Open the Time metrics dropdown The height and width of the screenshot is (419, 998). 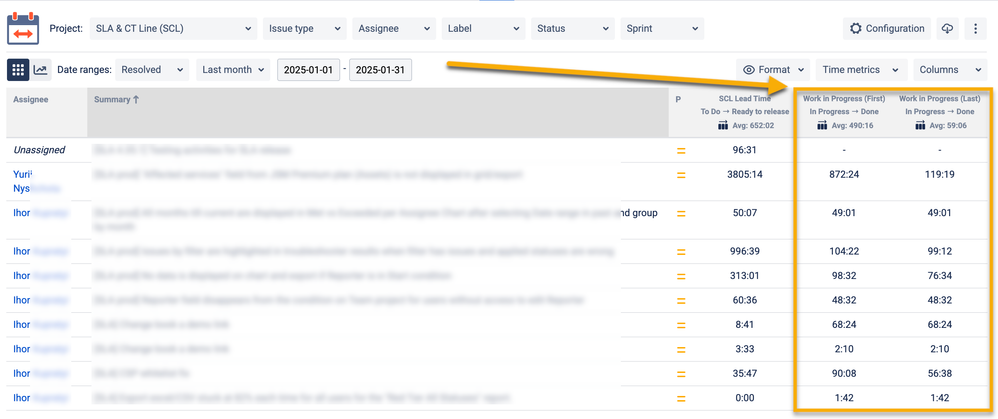(x=861, y=70)
